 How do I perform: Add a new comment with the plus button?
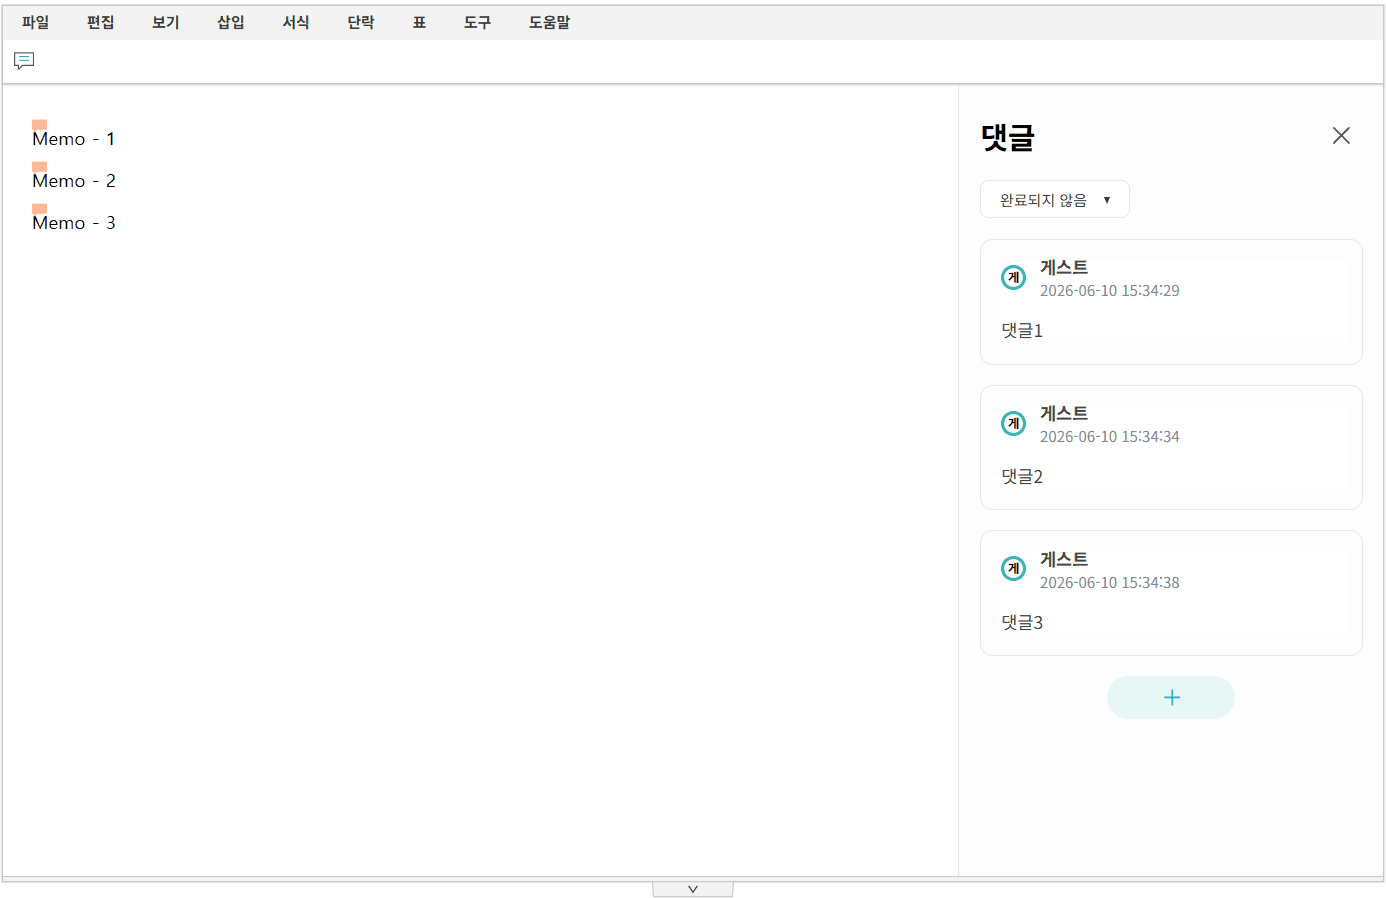click(1171, 697)
